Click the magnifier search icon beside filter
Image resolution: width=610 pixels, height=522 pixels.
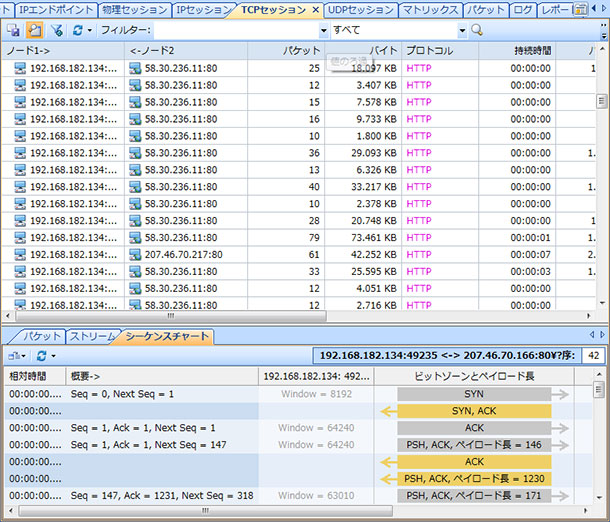click(477, 30)
